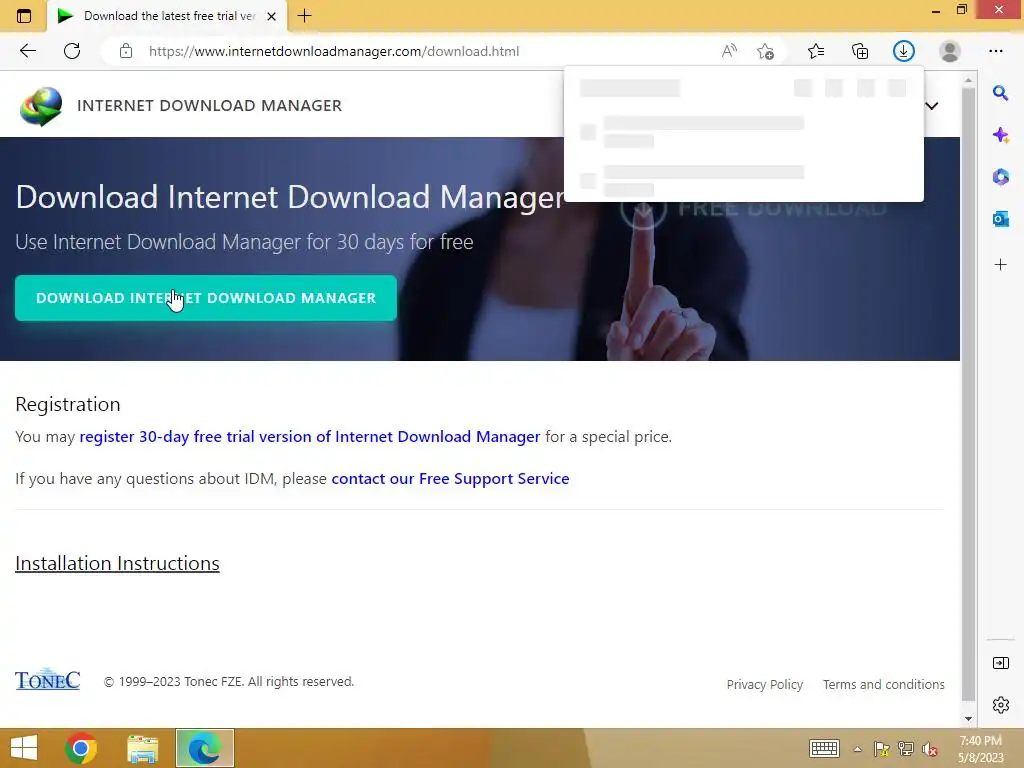
Task: Open Read aloud icon in address bar
Action: pyautogui.click(x=729, y=51)
